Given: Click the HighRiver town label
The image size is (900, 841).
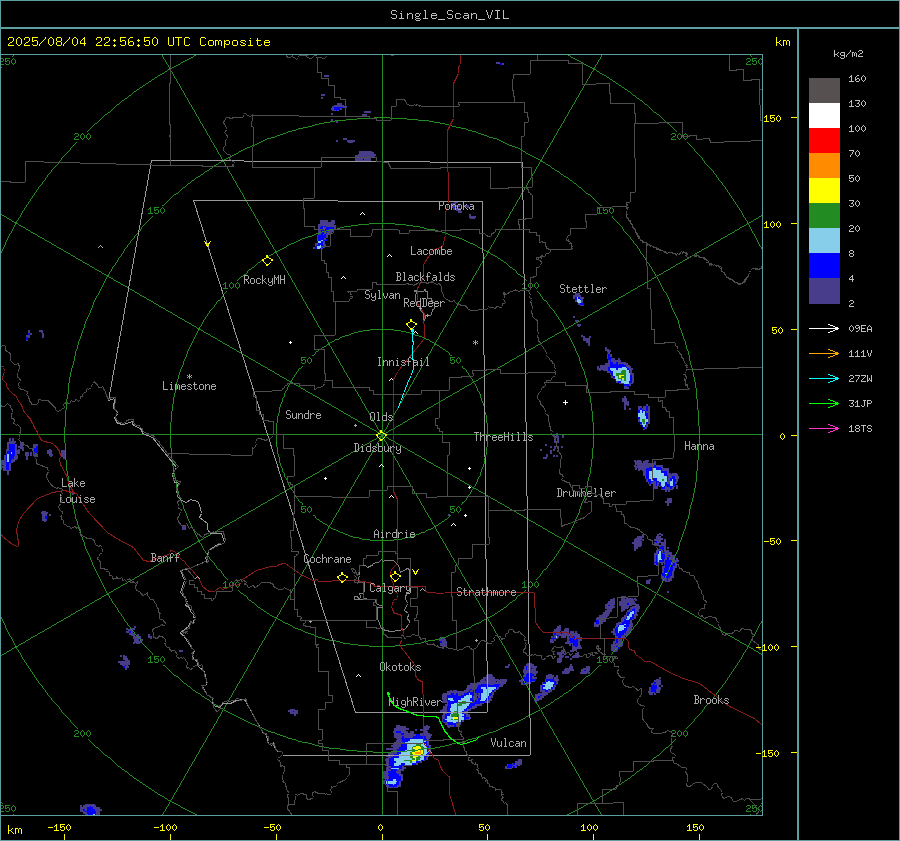Looking at the screenshot, I should (414, 703).
